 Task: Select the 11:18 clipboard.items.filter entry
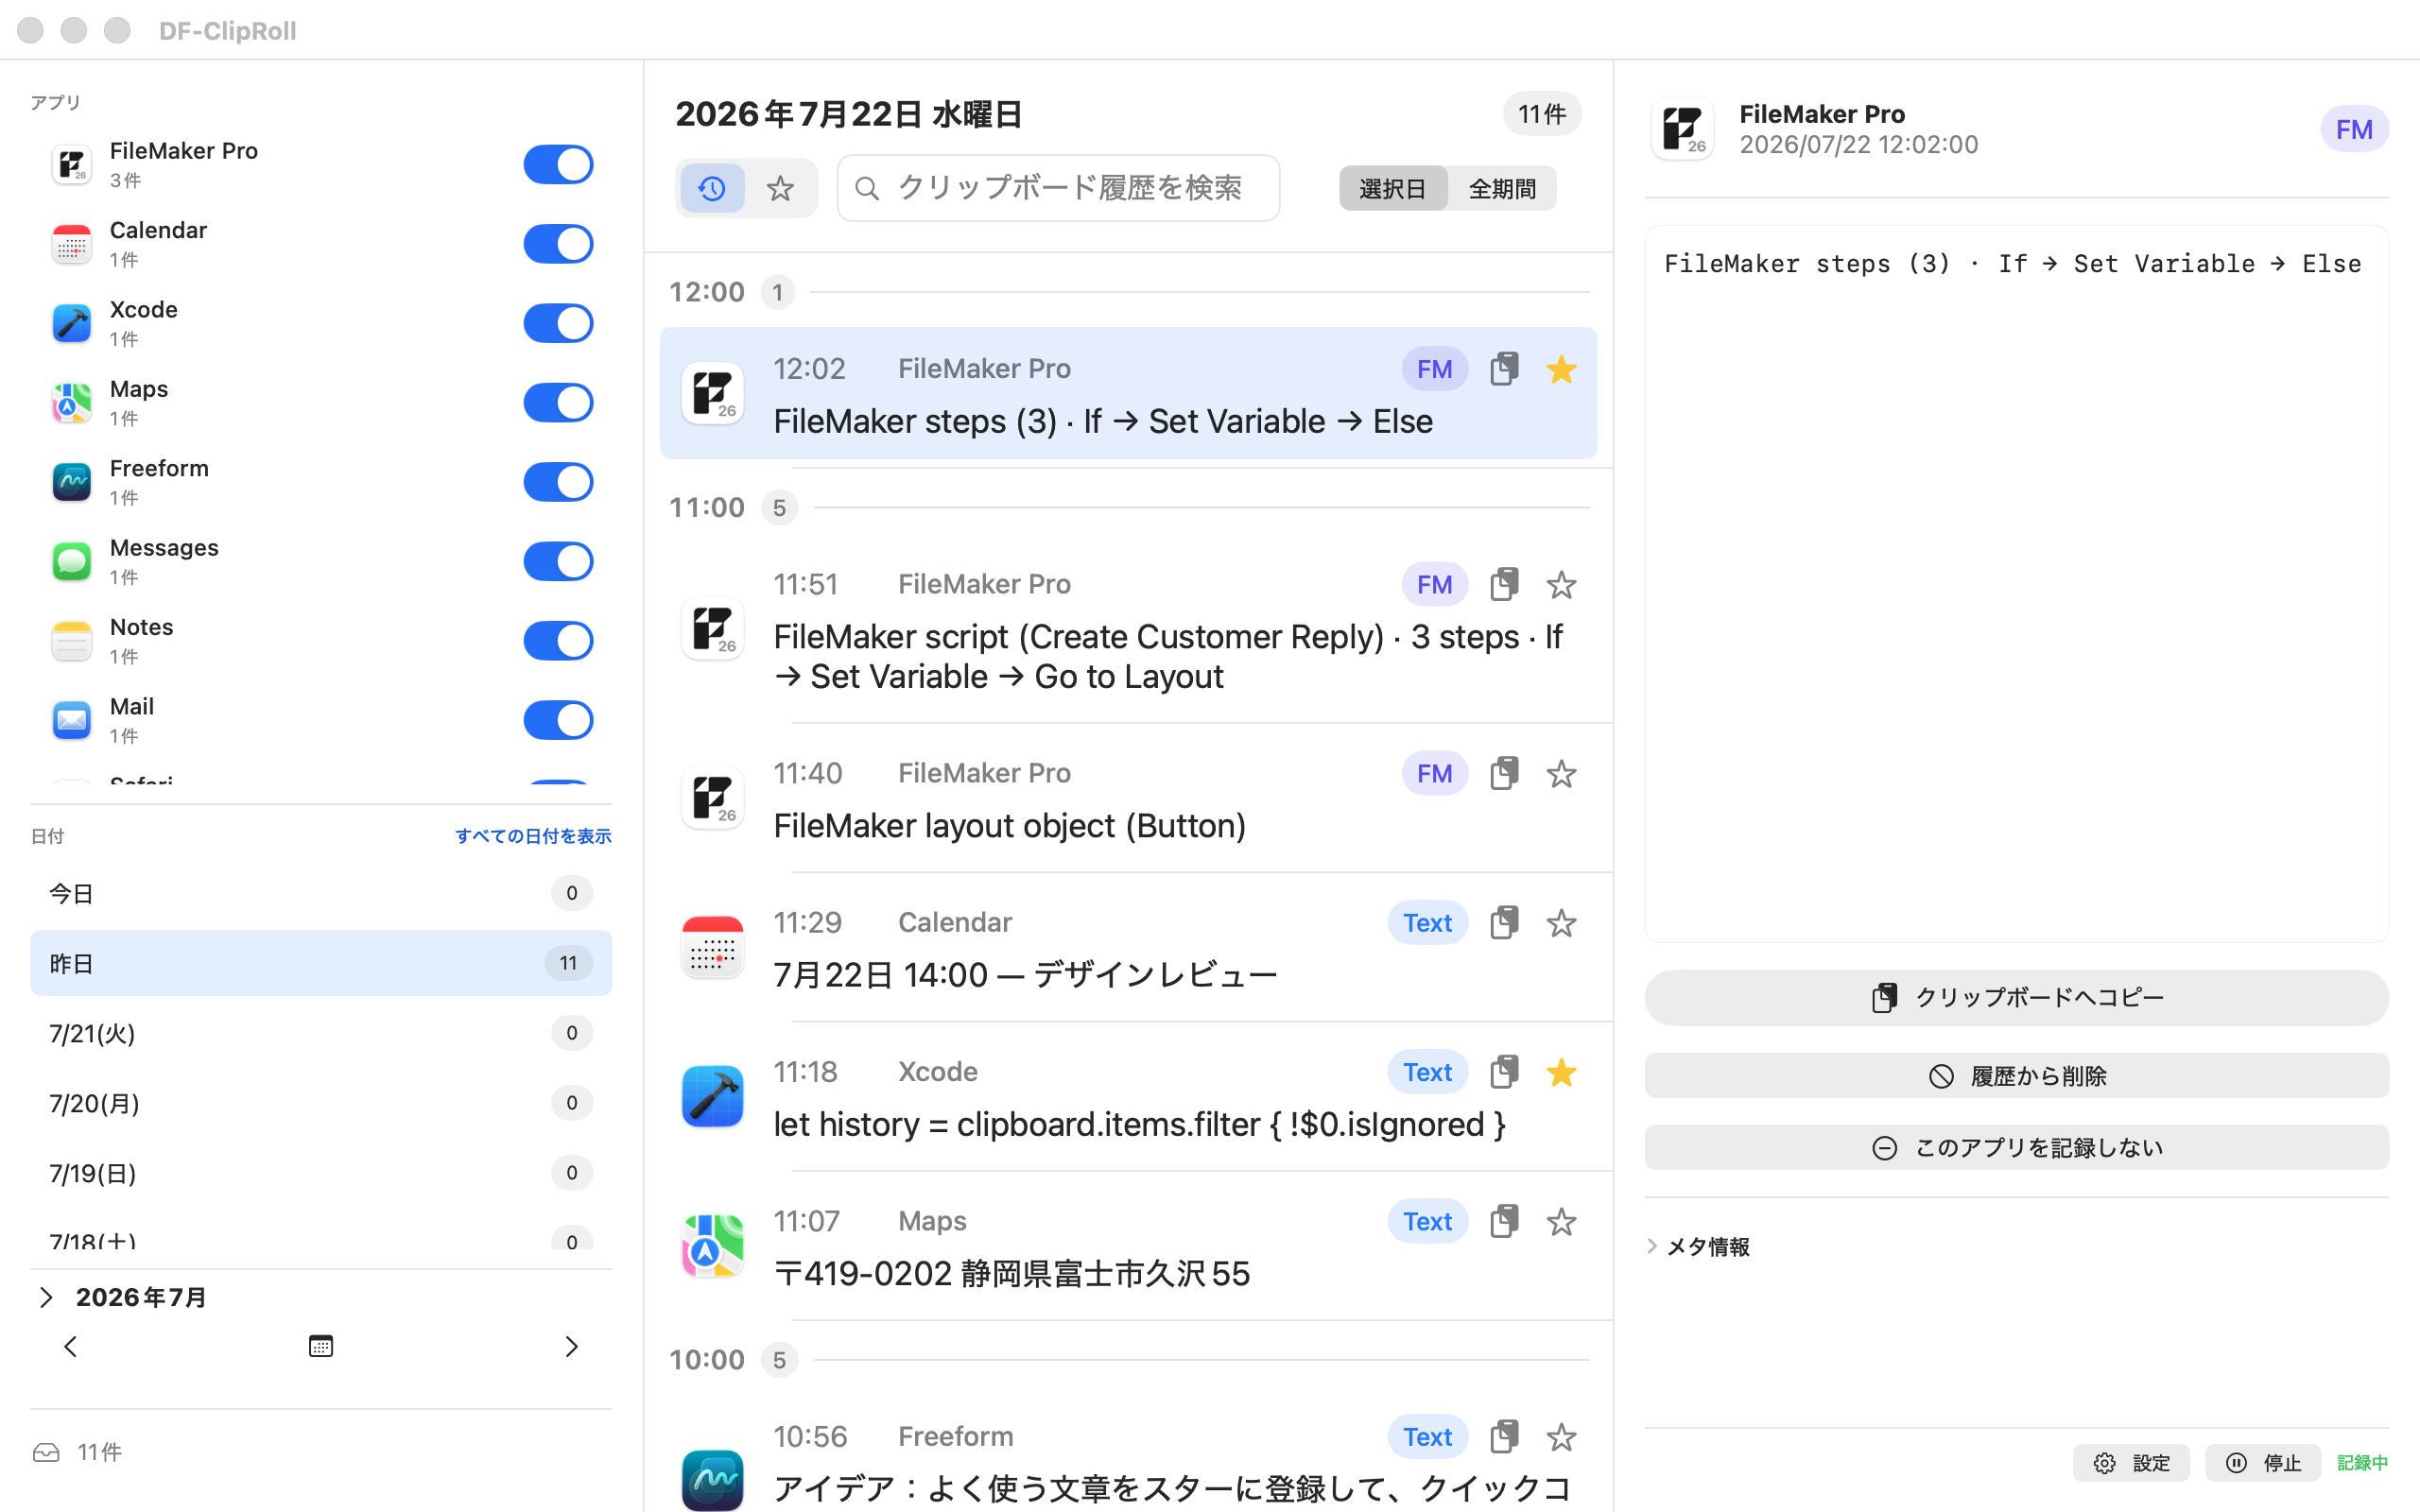point(1128,1097)
